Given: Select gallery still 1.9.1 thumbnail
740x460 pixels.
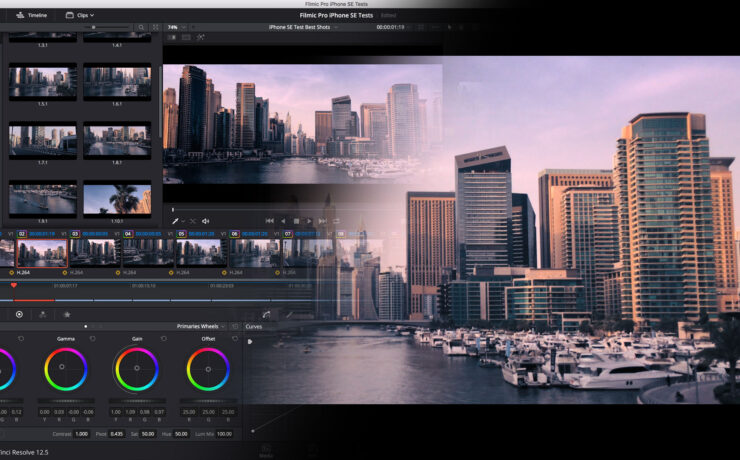Looking at the screenshot, I should point(42,199).
